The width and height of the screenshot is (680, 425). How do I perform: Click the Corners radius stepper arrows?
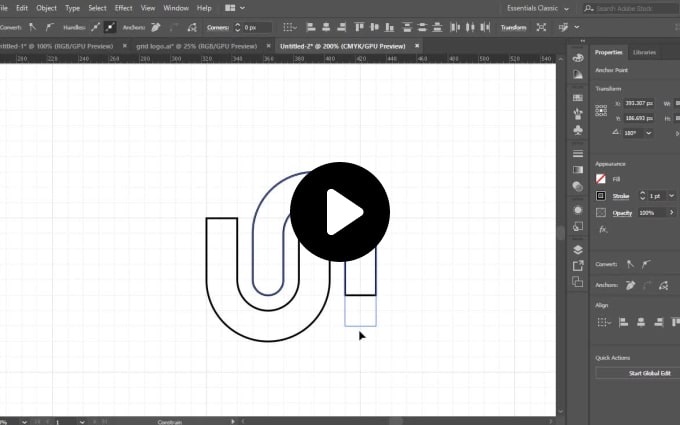click(237, 27)
